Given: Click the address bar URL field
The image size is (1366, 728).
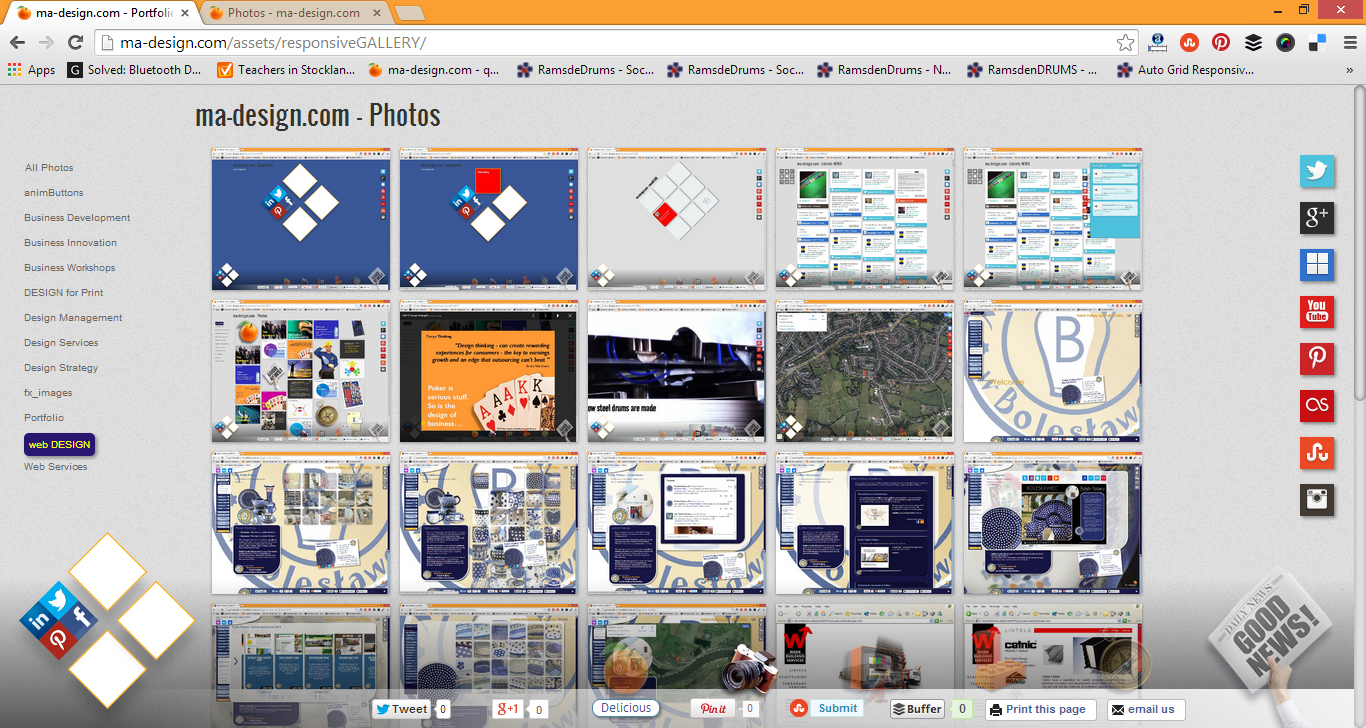Looking at the screenshot, I should 600,42.
